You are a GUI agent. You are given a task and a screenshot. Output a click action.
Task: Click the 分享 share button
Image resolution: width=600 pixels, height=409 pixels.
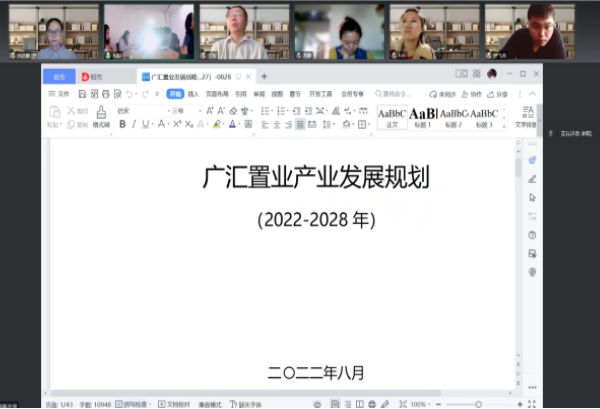[497, 94]
